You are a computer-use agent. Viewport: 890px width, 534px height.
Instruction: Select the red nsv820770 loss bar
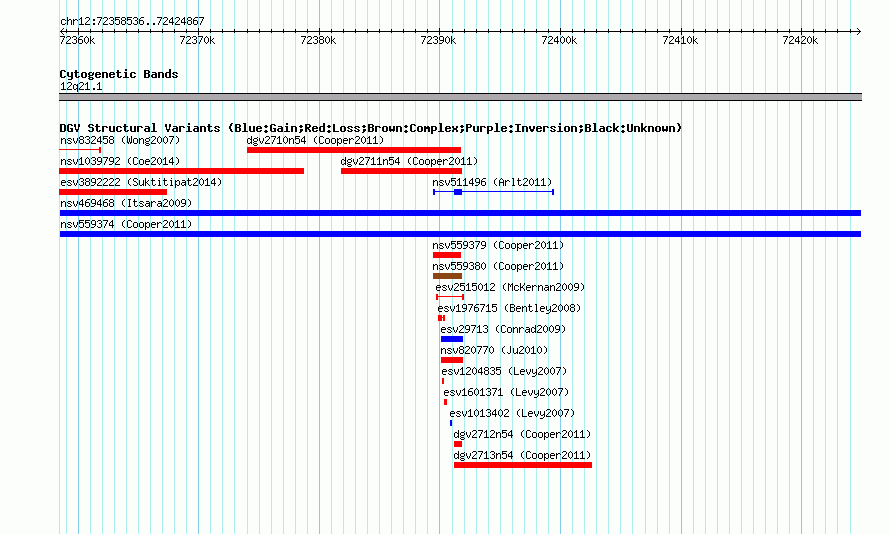[452, 360]
